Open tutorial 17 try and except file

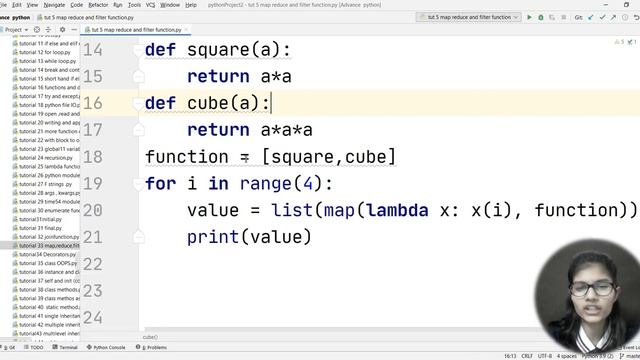coord(46,96)
